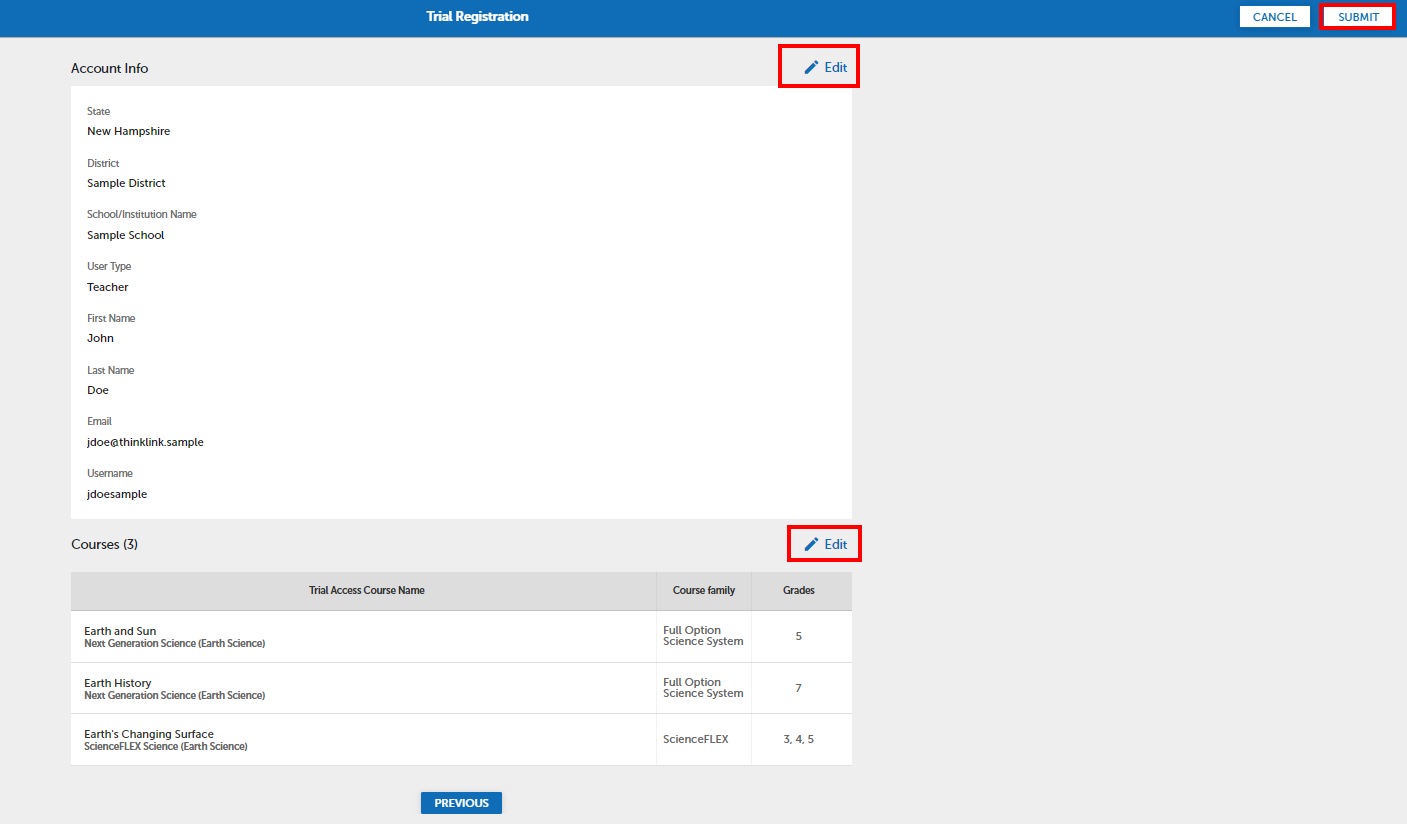Click the Edit pencil icon beside Account Info
This screenshot has width=1407, height=824.
(x=810, y=66)
